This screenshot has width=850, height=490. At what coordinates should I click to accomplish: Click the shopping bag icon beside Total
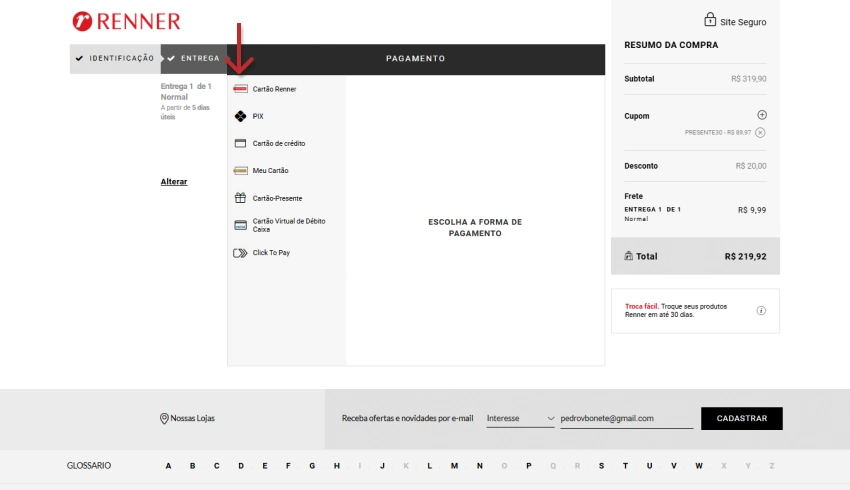click(x=628, y=256)
